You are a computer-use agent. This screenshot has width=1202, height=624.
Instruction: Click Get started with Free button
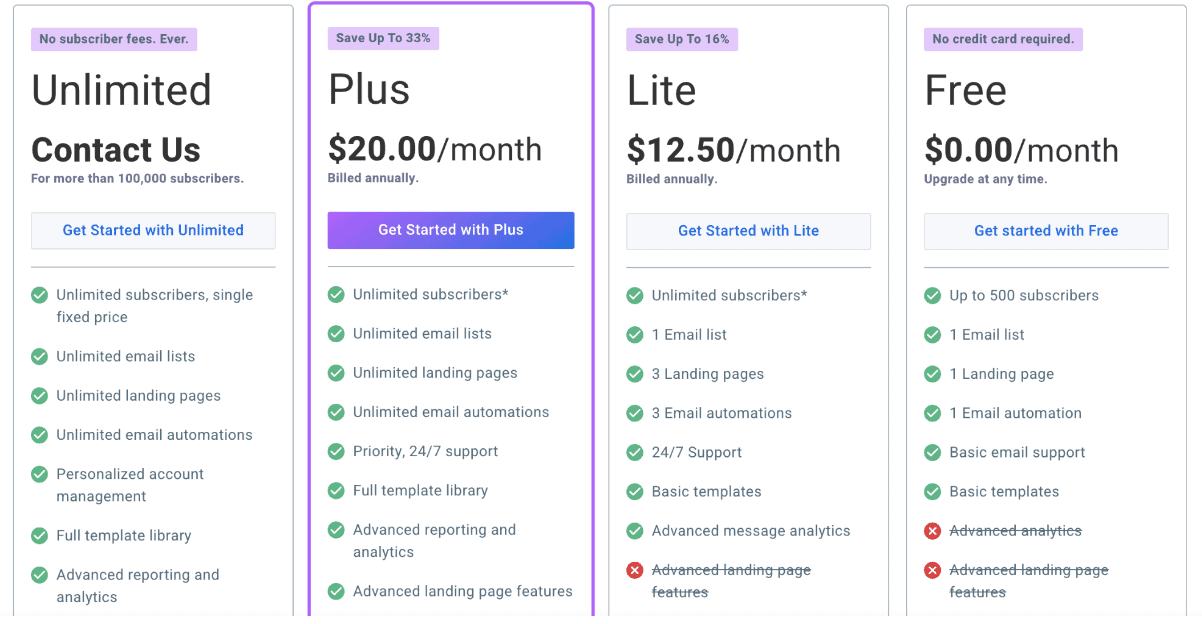[1046, 231]
